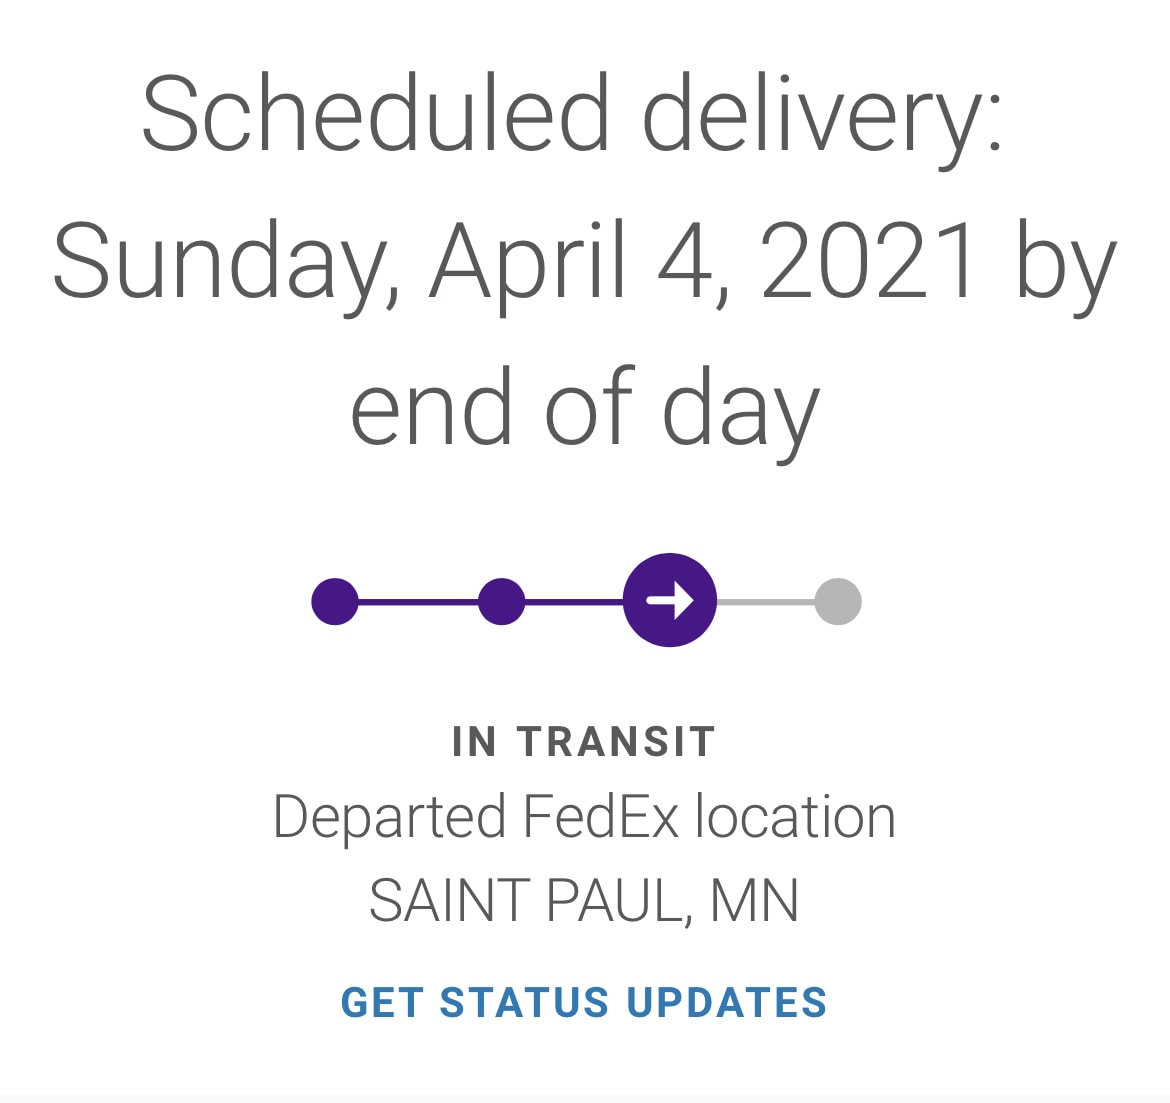Viewport: 1170px width, 1103px height.
Task: Click the gray unfinished progress line segment
Action: point(766,601)
